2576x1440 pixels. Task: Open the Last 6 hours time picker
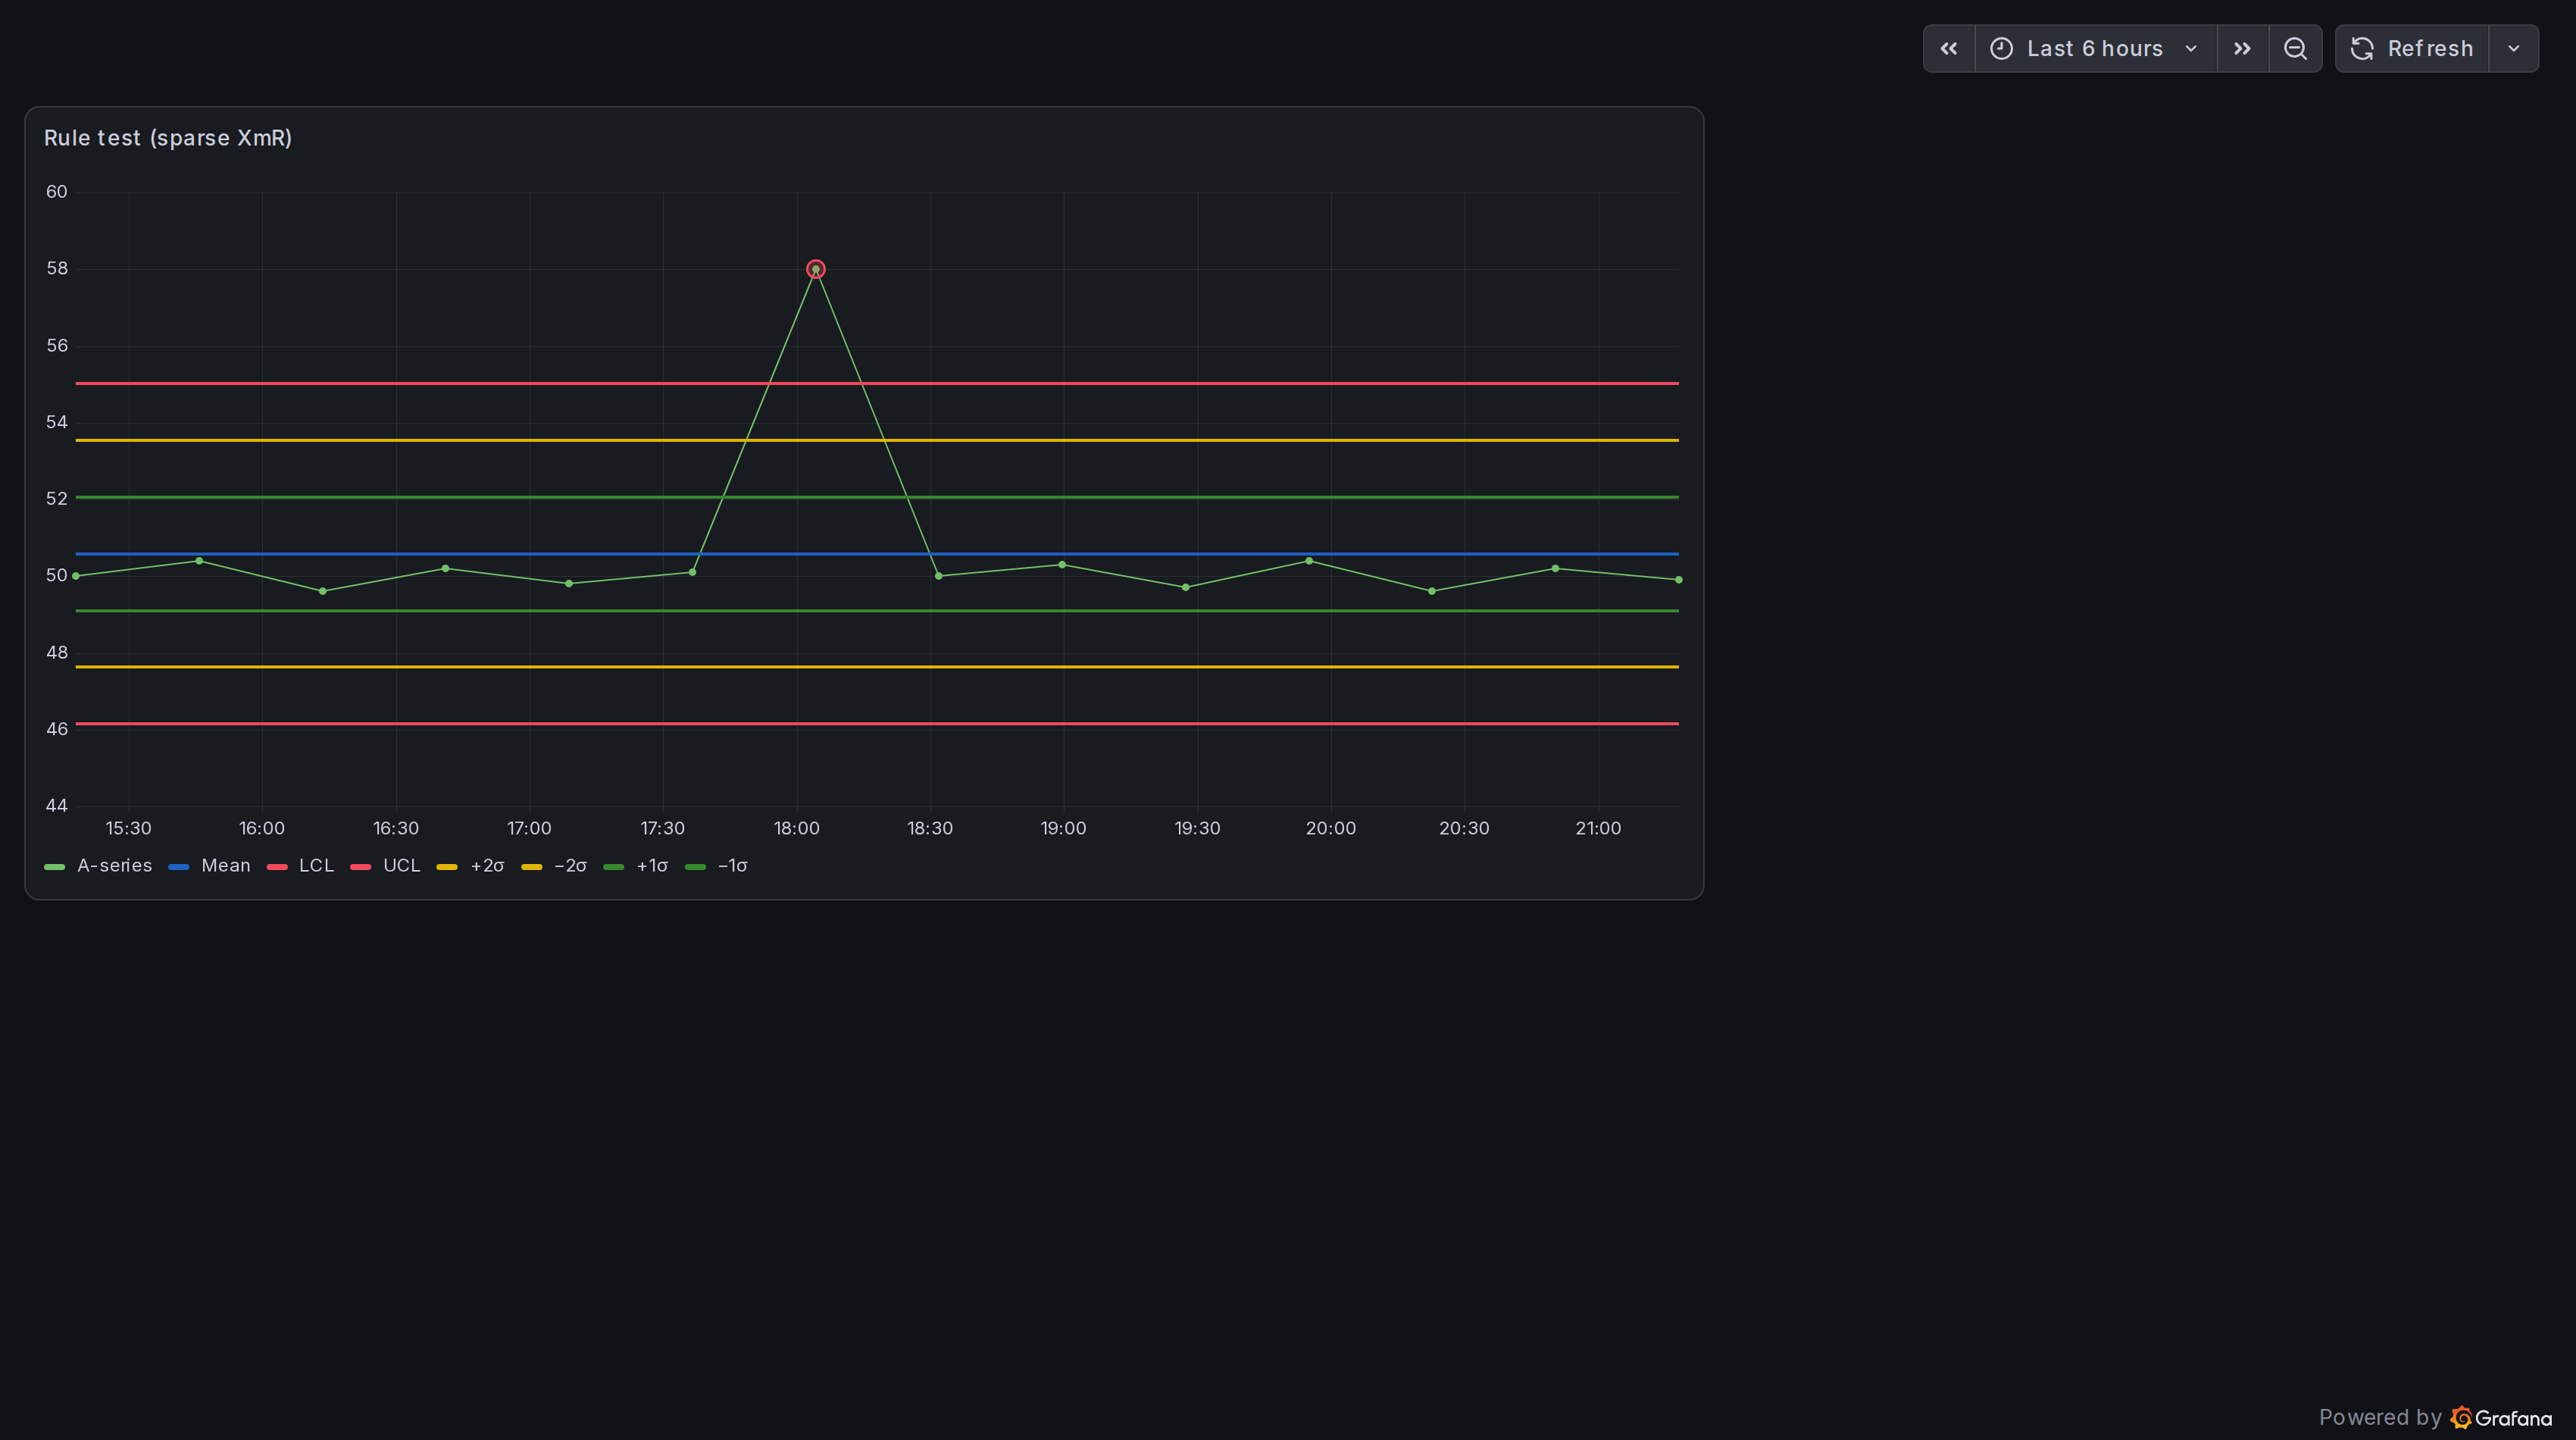coord(2095,49)
